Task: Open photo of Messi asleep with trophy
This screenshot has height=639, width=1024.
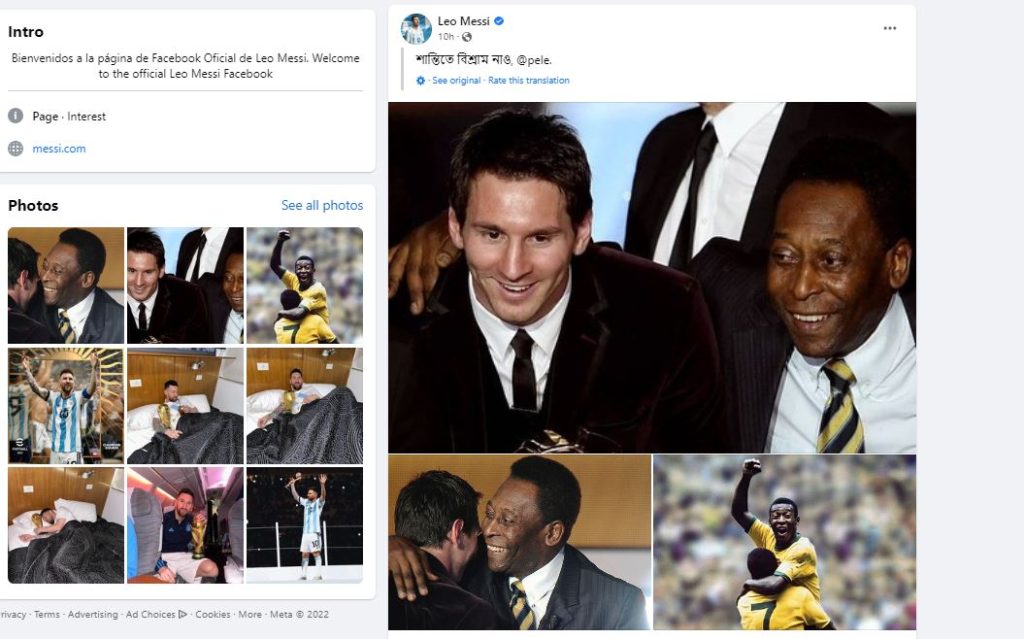Action: point(66,525)
